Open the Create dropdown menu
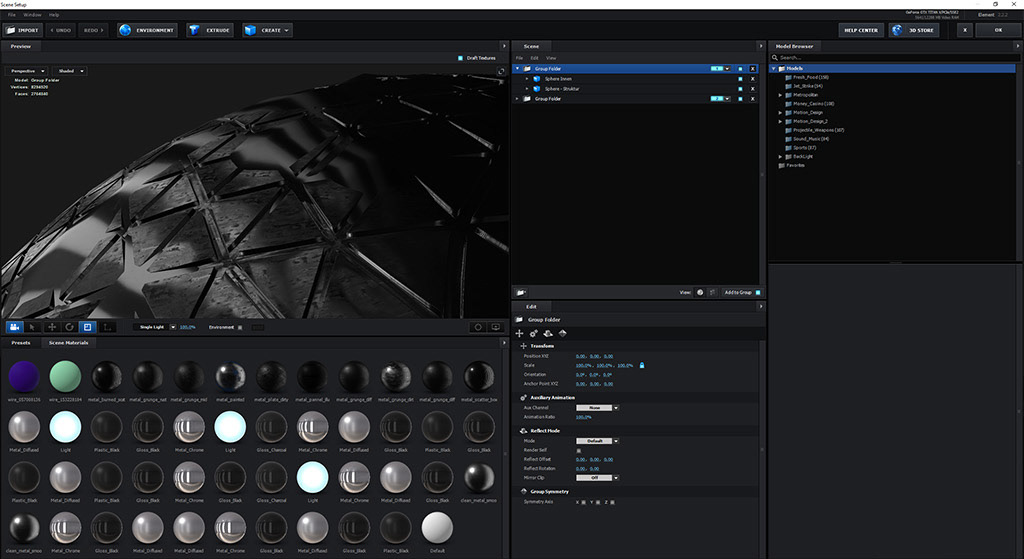Image resolution: width=1024 pixels, height=559 pixels. (267, 30)
